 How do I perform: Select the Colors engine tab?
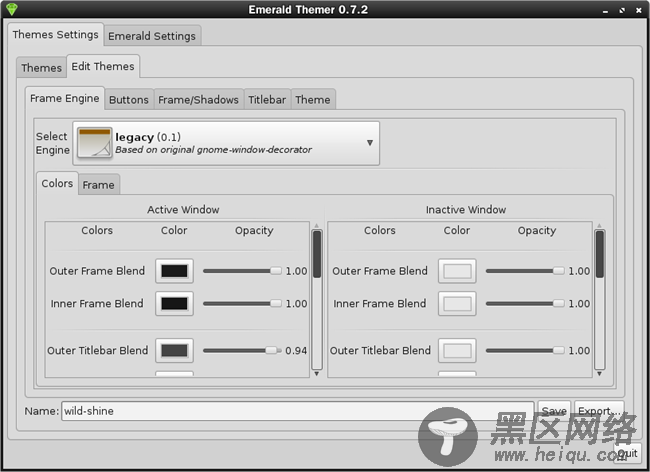tap(57, 184)
